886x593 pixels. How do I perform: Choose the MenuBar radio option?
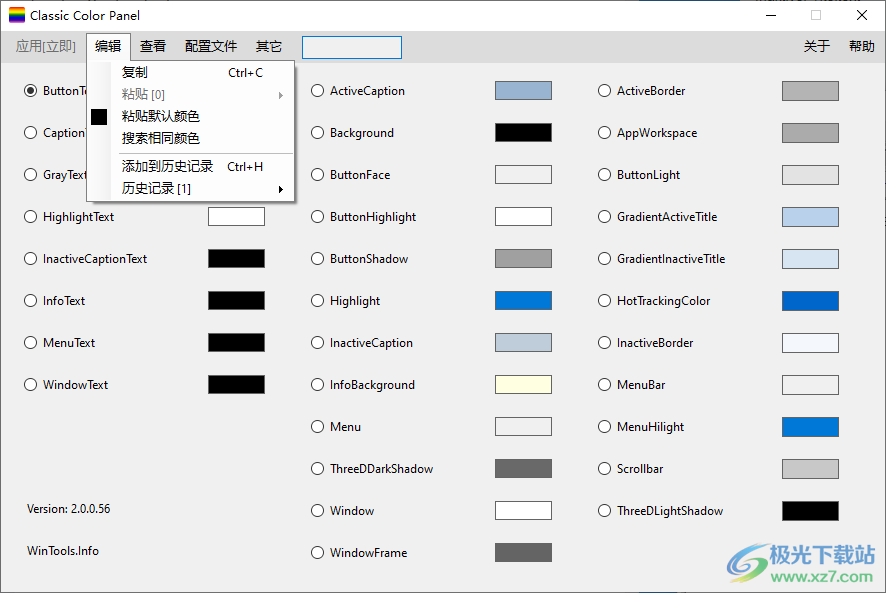pos(605,385)
